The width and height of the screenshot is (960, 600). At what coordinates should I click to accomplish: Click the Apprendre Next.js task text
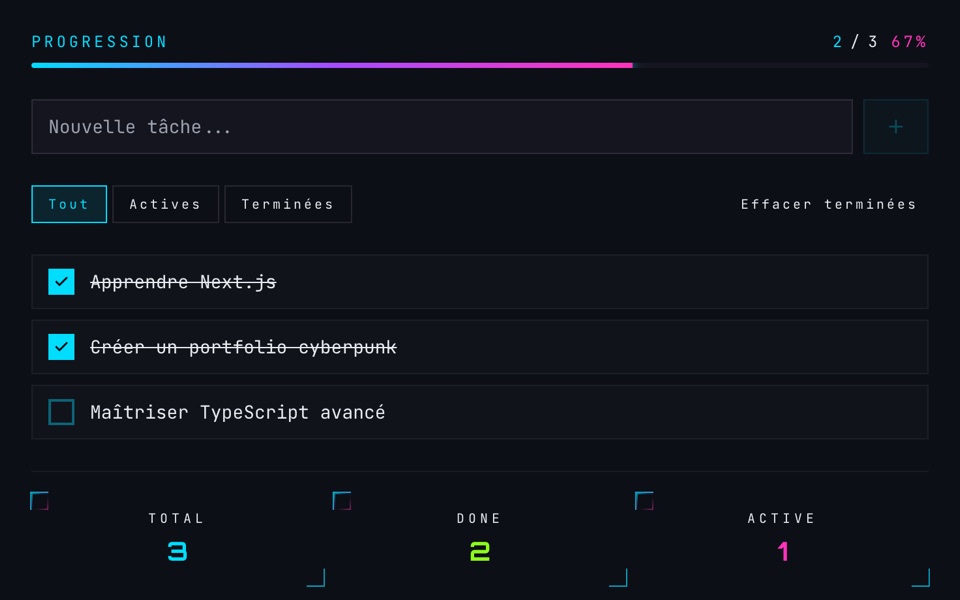pos(183,282)
